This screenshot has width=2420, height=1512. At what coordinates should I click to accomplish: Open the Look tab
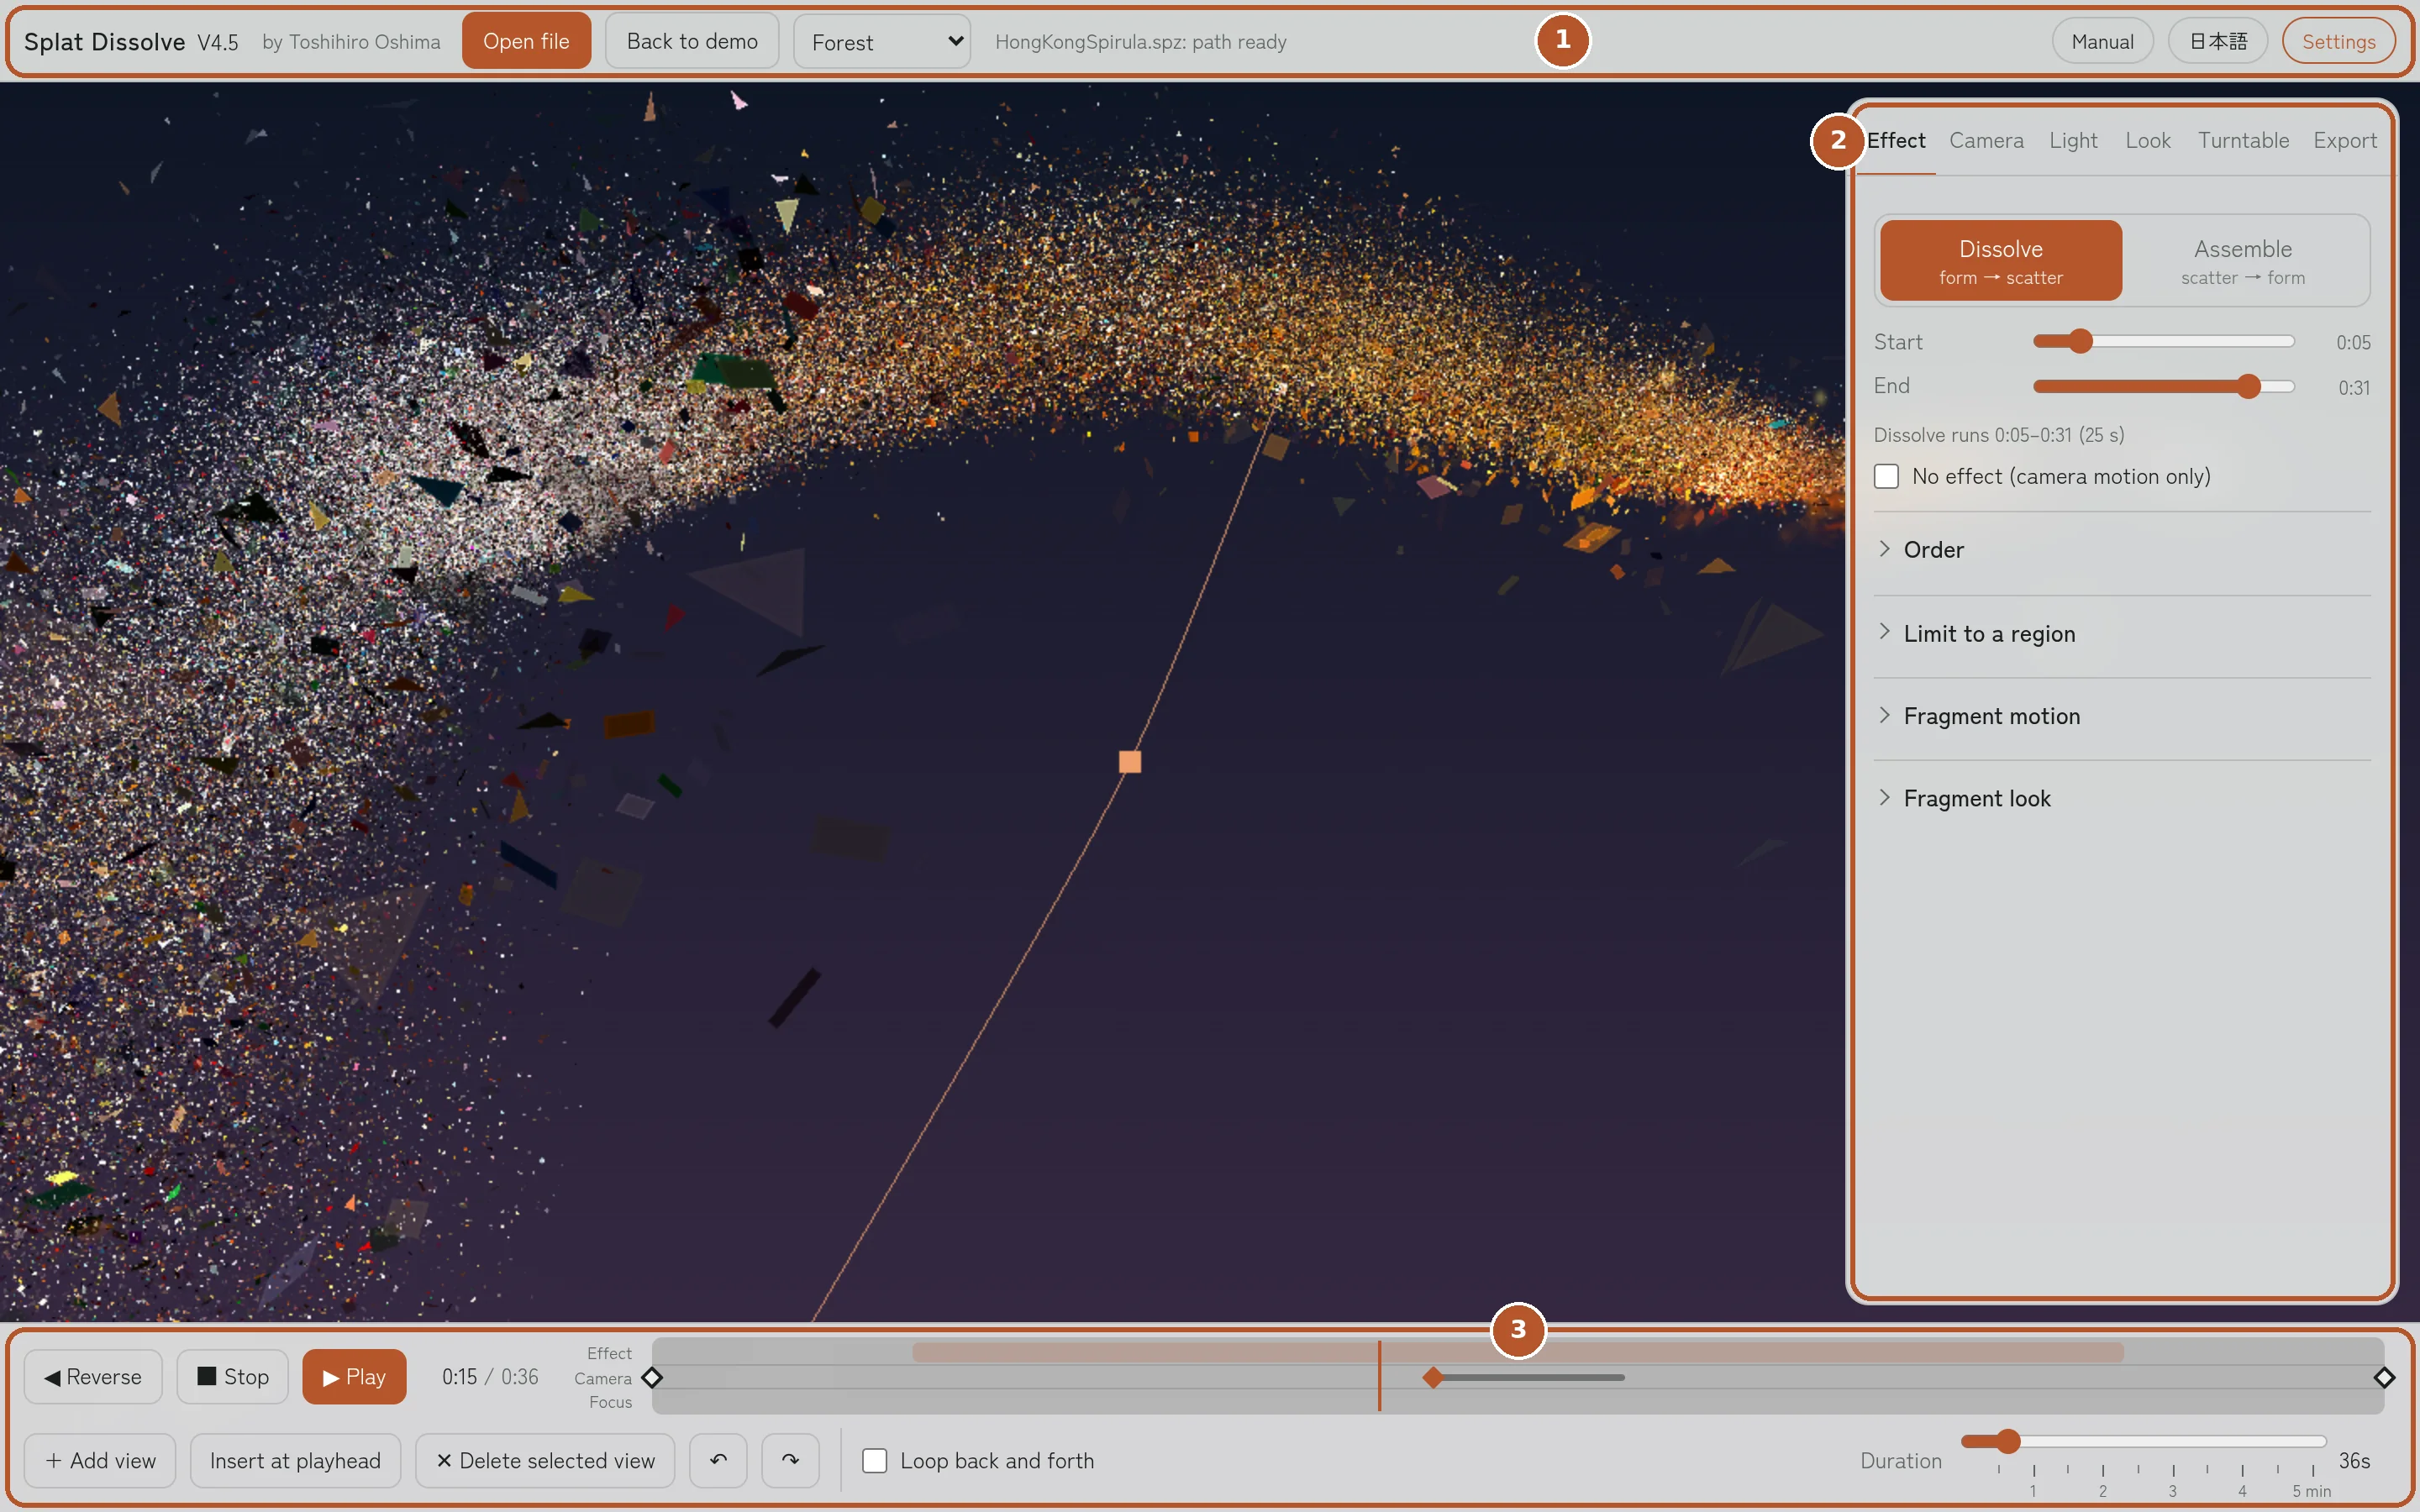pos(2148,141)
